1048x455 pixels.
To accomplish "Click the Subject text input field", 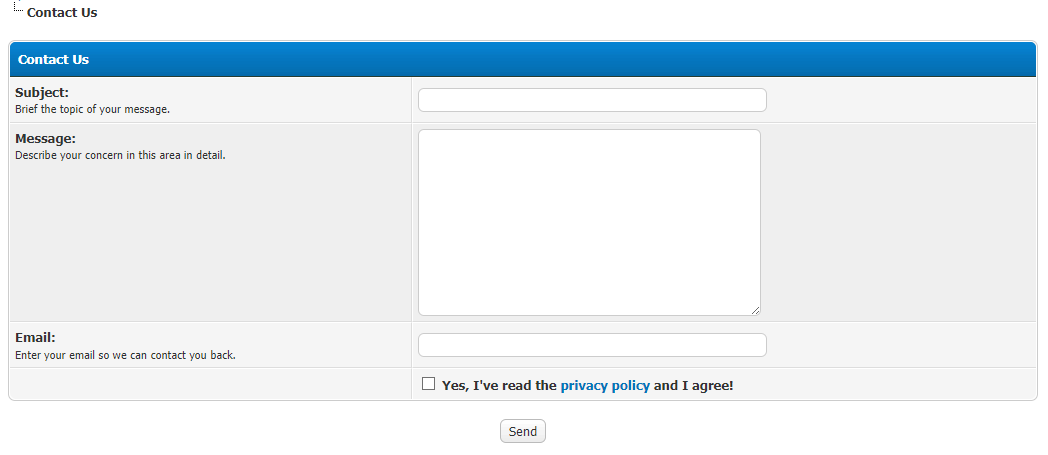I will (592, 100).
